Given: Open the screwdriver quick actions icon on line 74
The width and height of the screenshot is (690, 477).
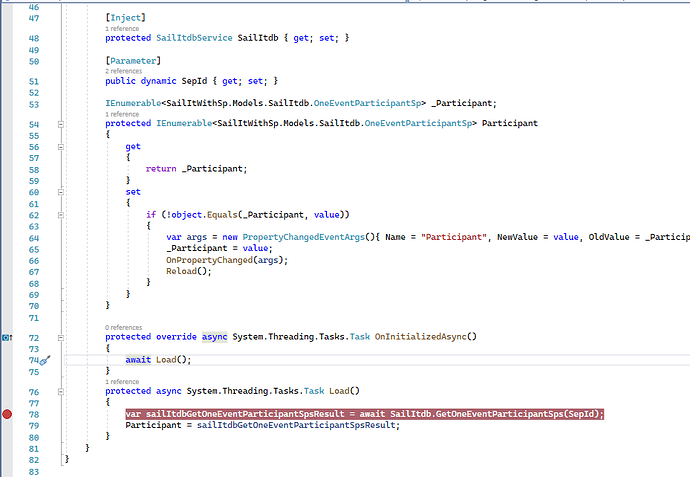Looking at the screenshot, I should pos(45,360).
